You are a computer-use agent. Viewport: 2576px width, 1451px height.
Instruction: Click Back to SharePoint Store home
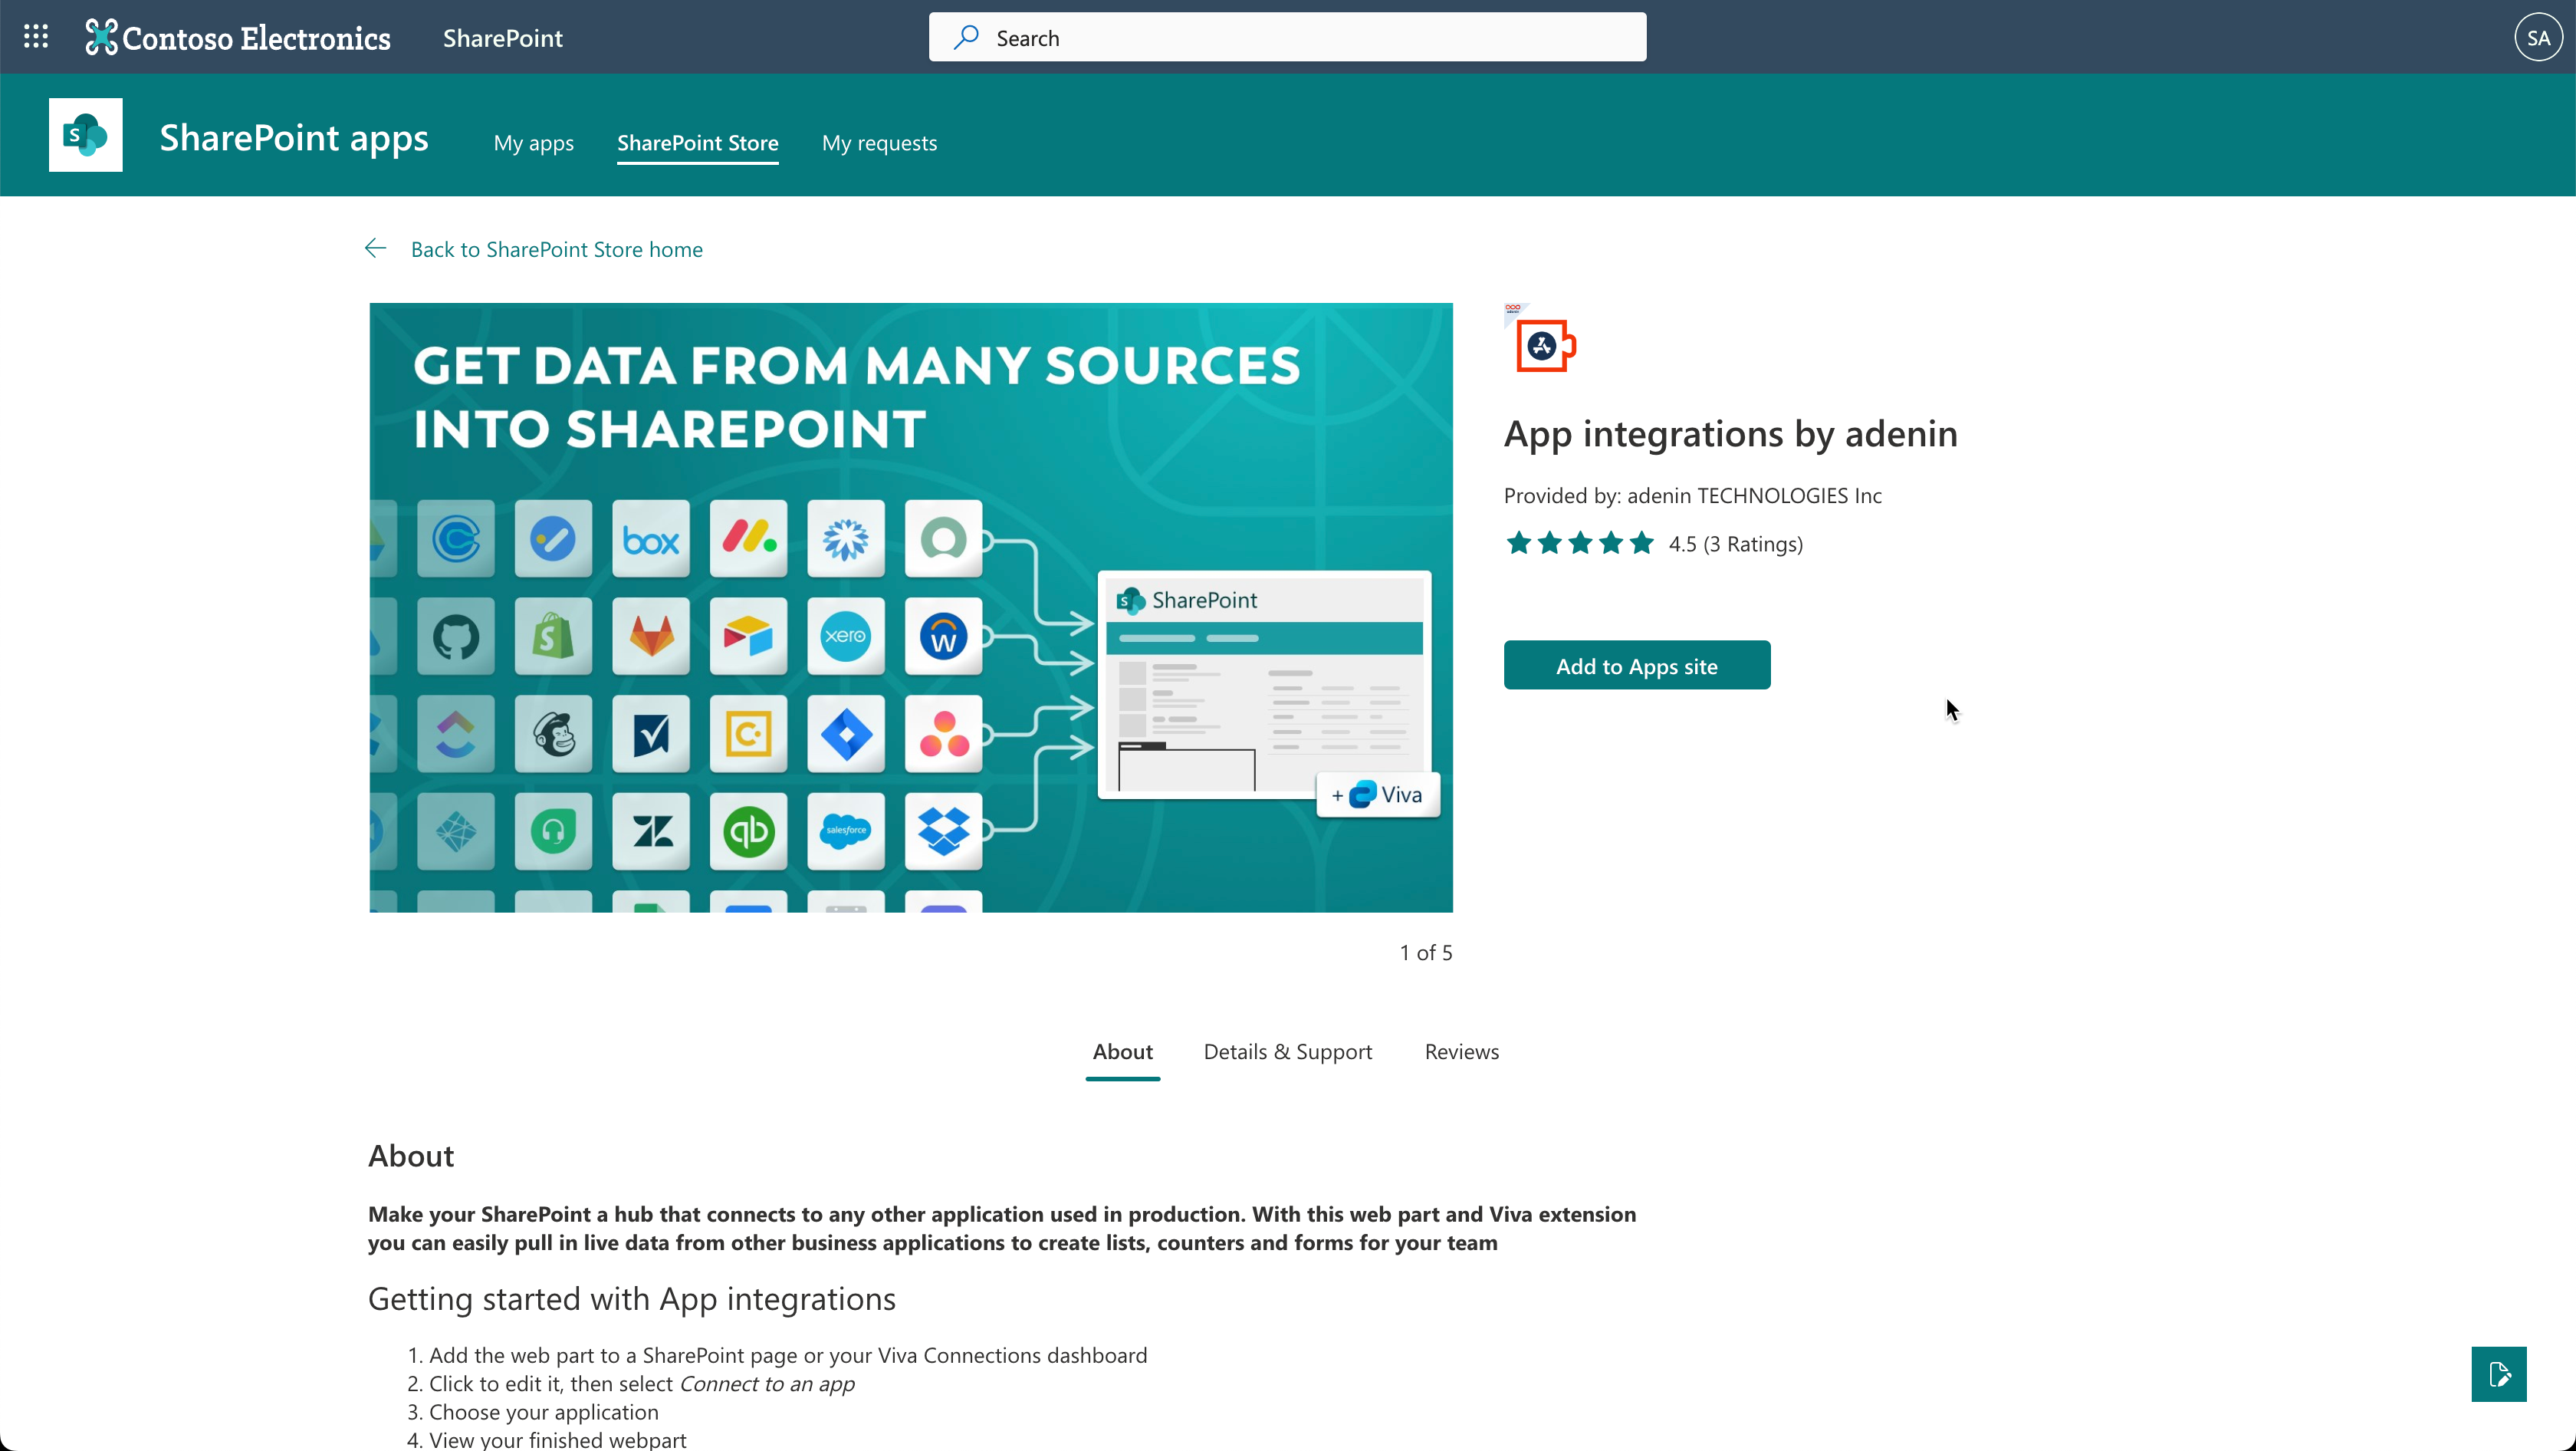[x=557, y=249]
